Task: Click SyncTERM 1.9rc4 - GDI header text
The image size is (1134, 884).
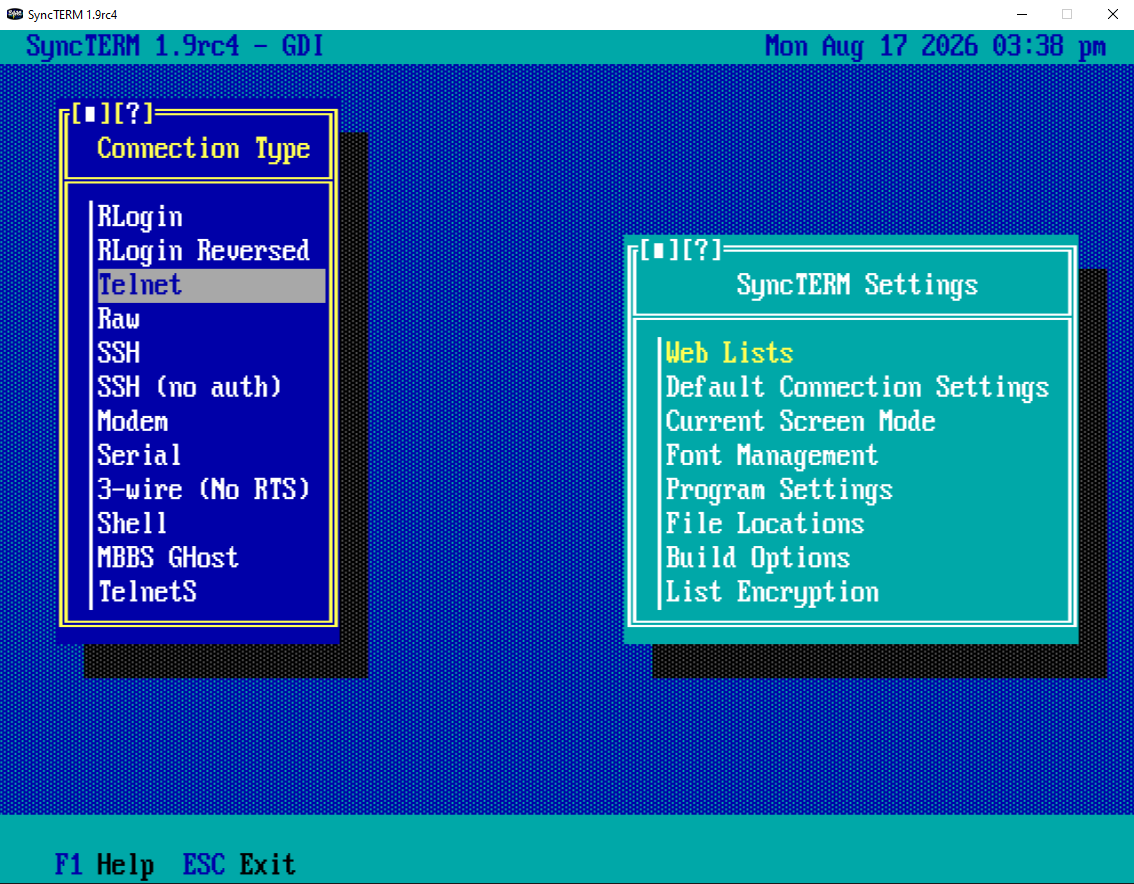Action: tap(174, 46)
